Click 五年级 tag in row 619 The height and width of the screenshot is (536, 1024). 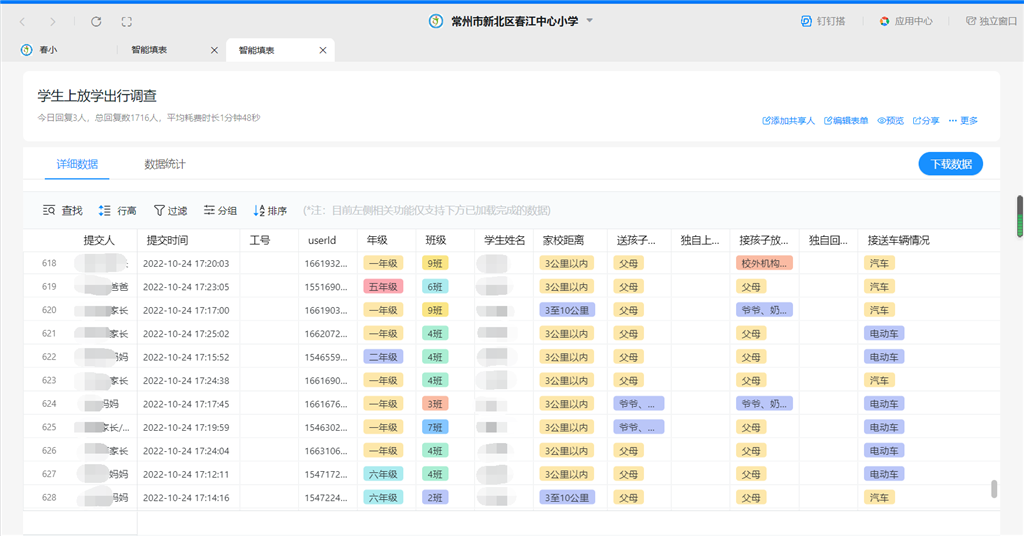click(383, 287)
